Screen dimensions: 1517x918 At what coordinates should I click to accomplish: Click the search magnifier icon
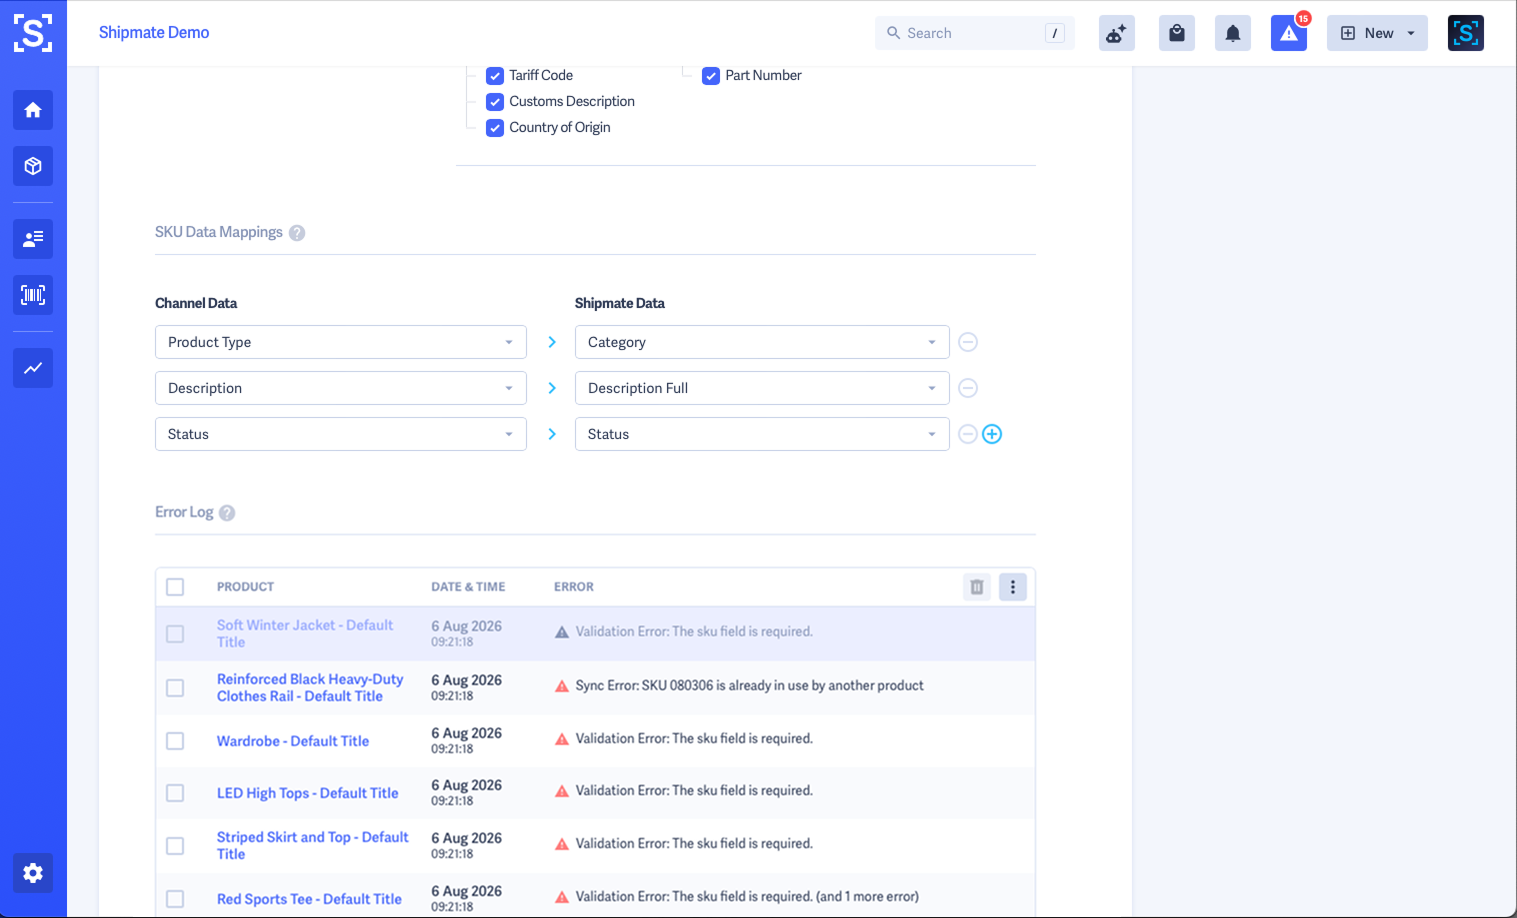pos(894,33)
